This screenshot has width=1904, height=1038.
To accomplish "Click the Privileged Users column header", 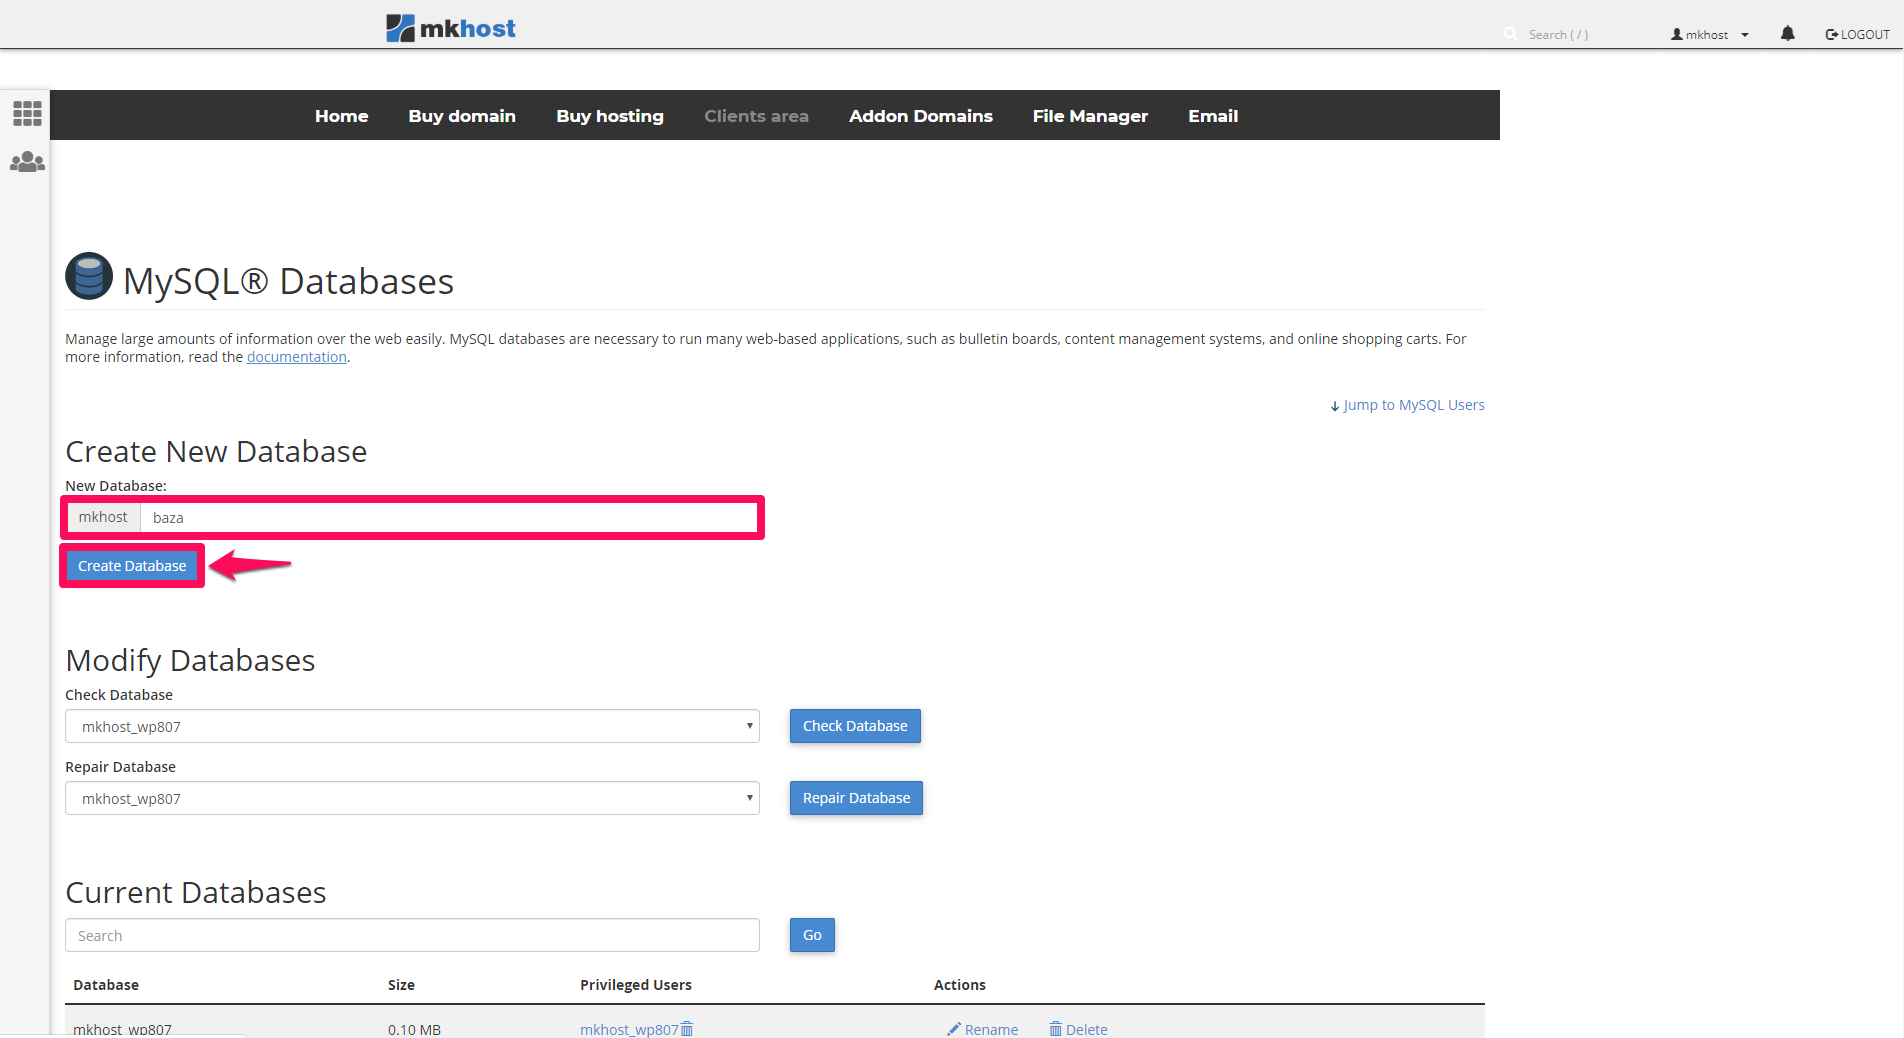I will (636, 985).
